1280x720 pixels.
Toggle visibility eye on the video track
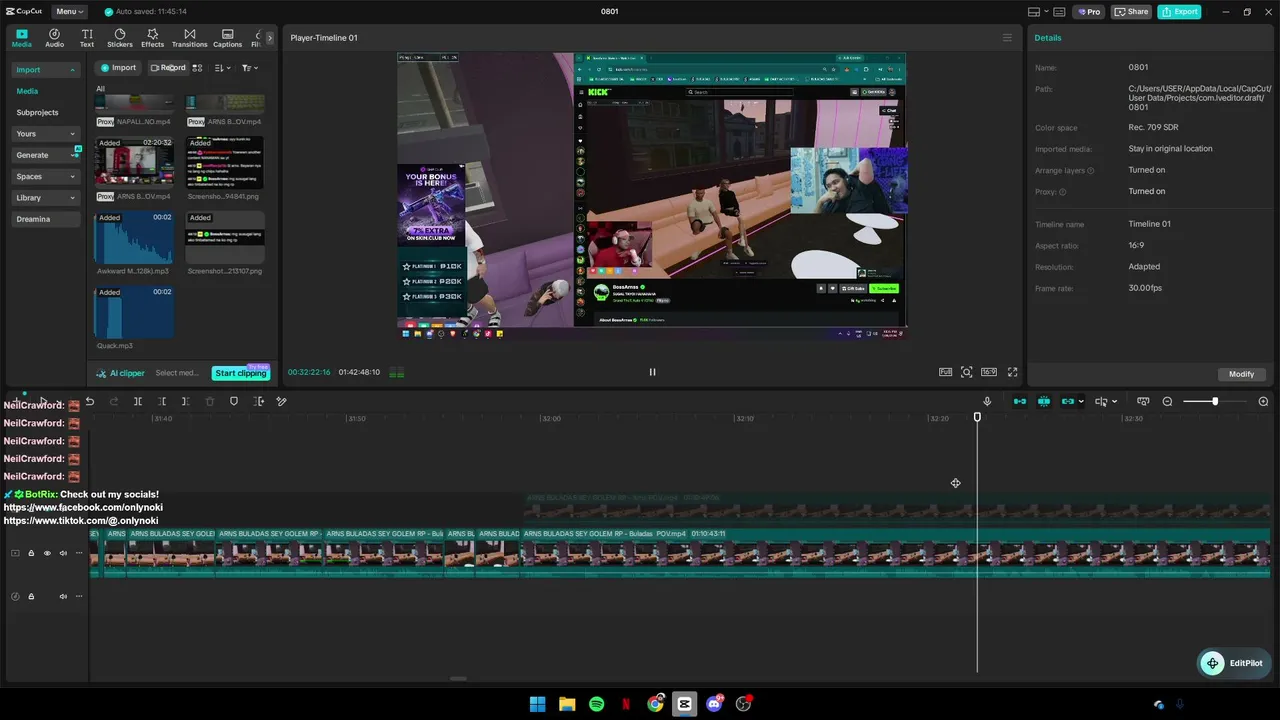[47, 553]
